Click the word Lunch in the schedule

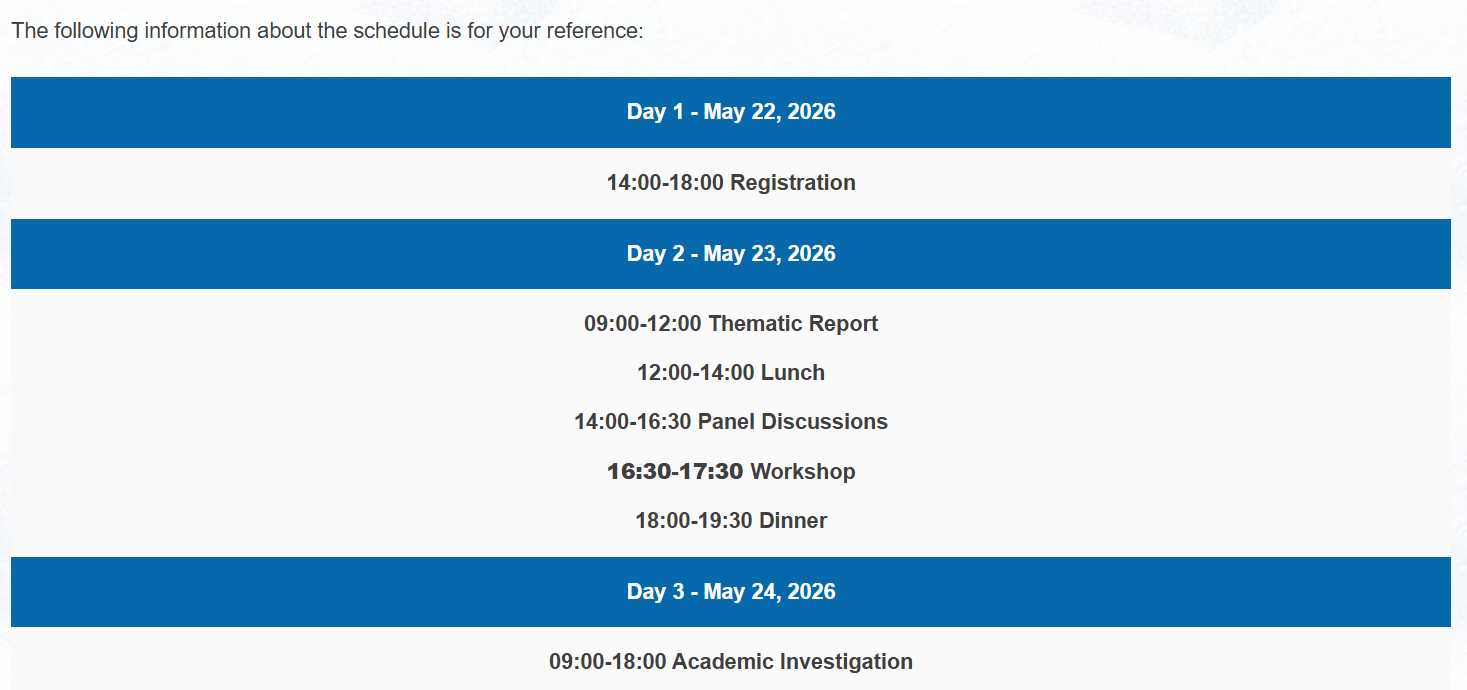793,373
